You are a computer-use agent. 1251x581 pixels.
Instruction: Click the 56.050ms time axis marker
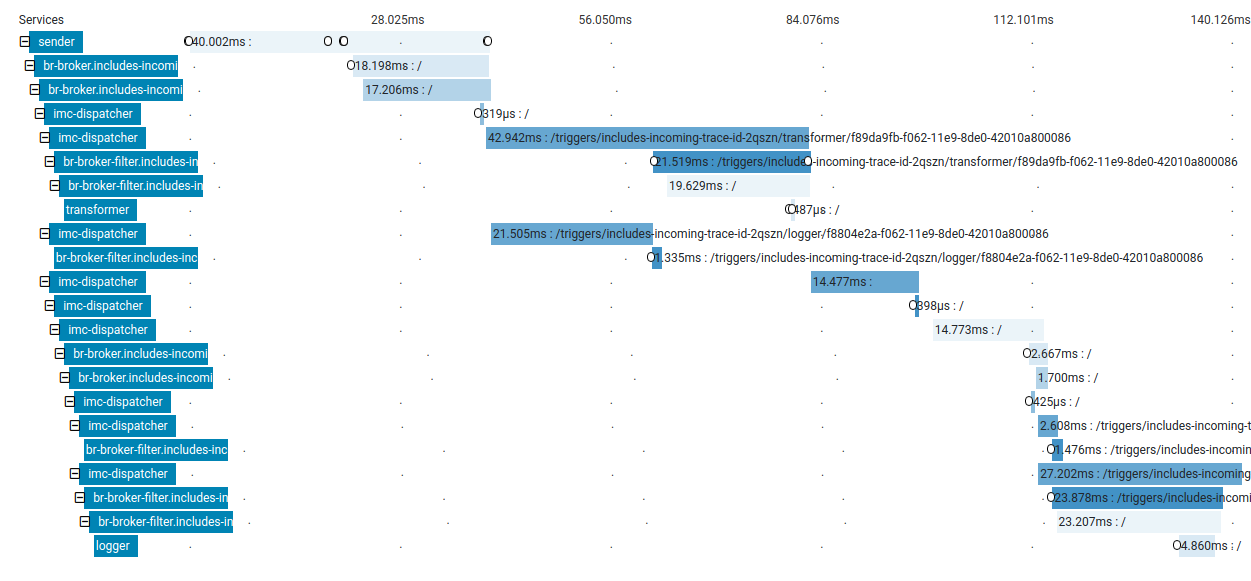[x=605, y=20]
